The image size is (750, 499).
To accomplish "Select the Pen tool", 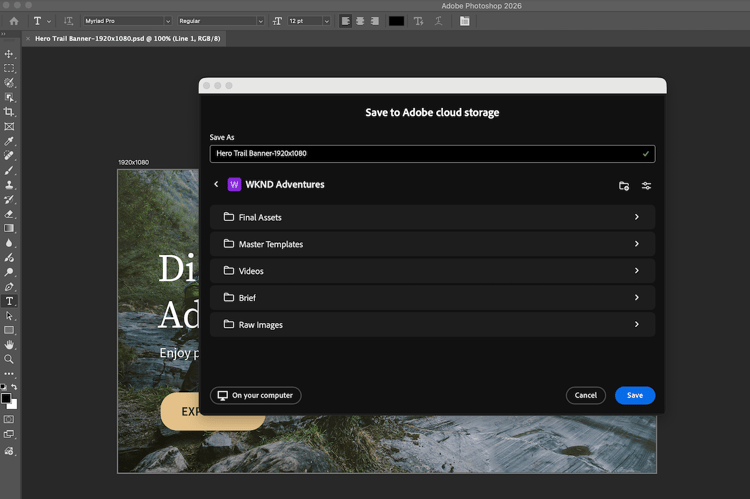I will click(9, 287).
